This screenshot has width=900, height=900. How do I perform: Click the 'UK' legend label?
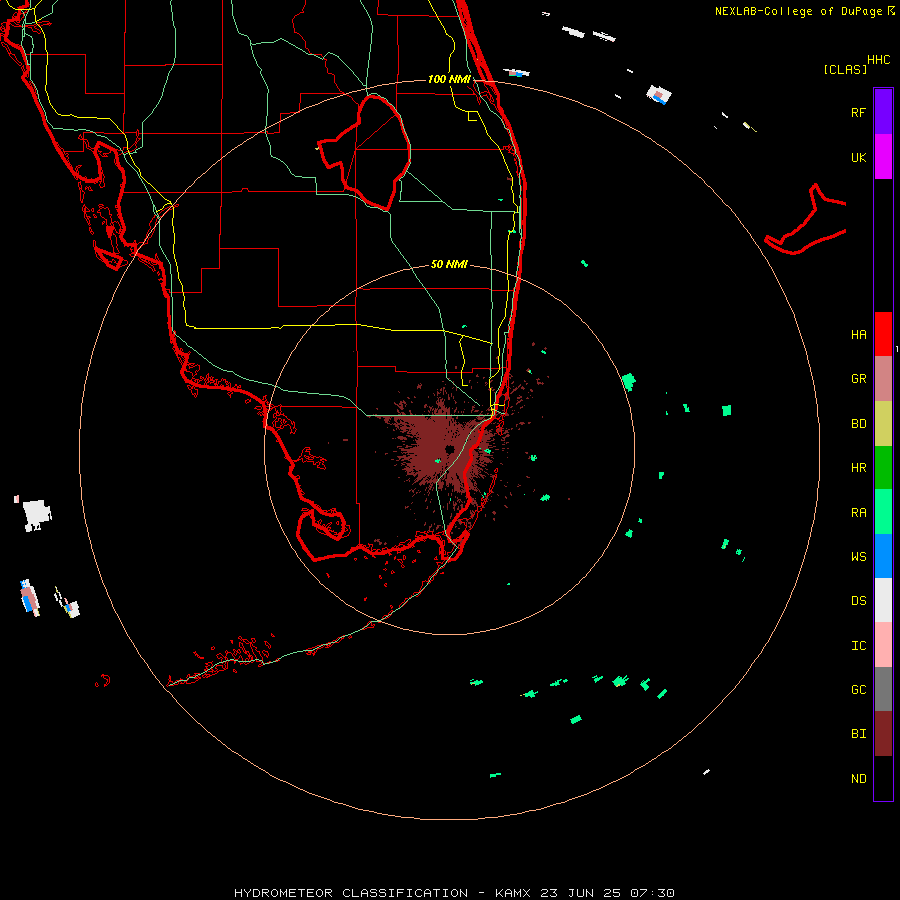(858, 157)
